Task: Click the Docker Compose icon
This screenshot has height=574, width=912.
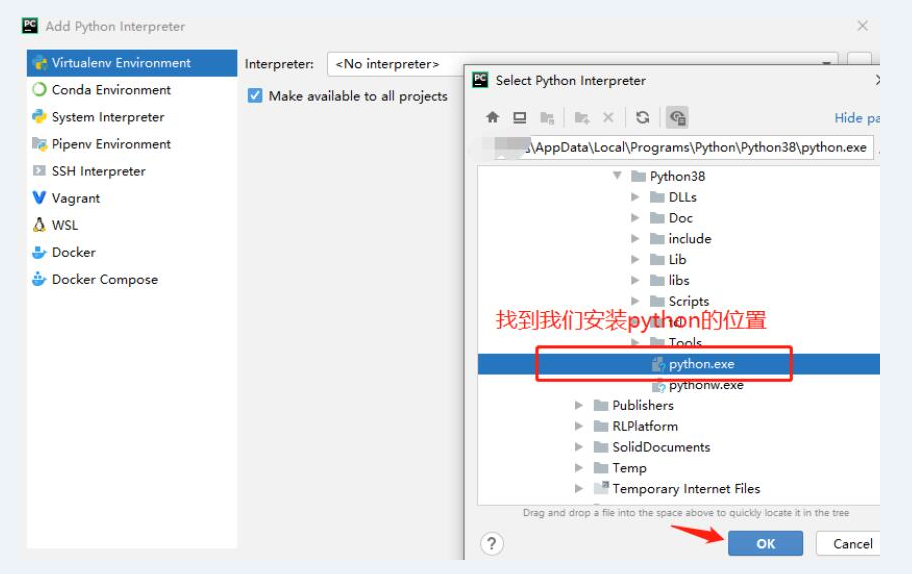Action: [39, 279]
